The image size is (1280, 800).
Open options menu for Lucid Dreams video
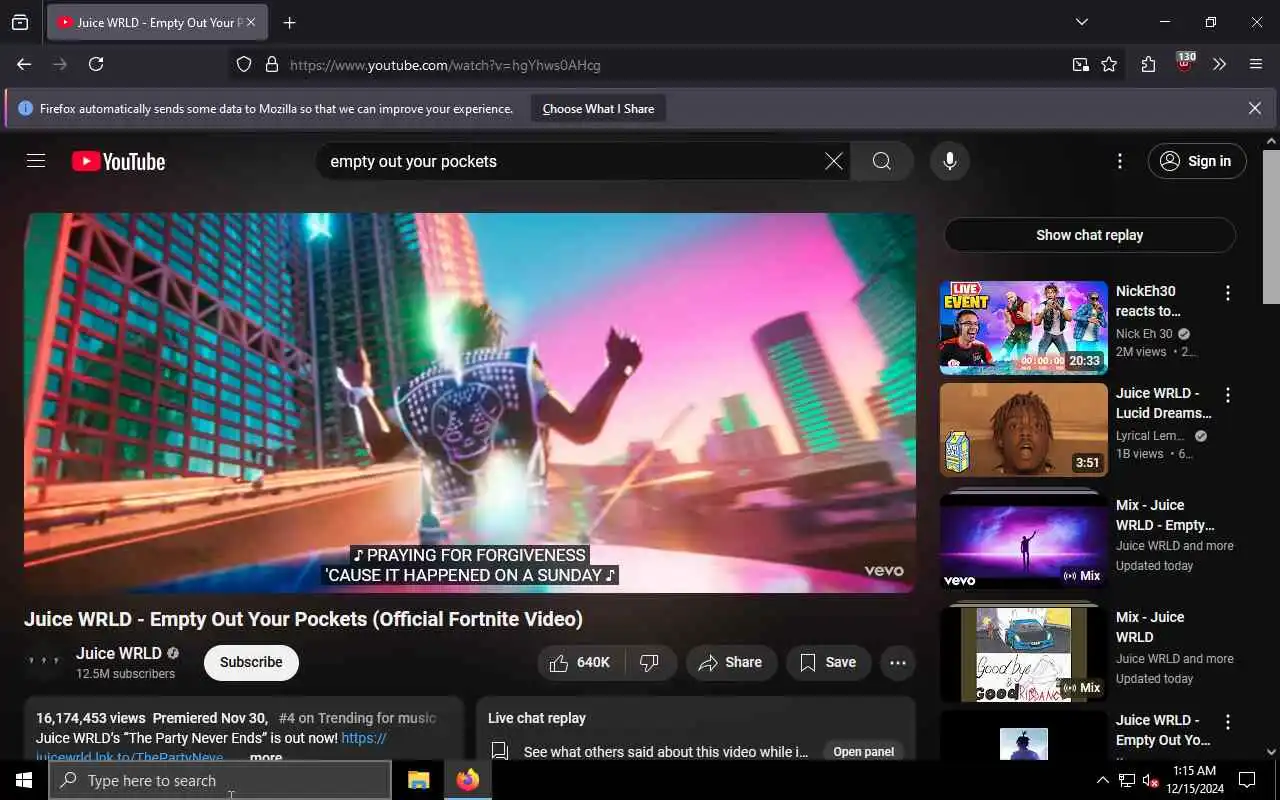pos(1227,395)
